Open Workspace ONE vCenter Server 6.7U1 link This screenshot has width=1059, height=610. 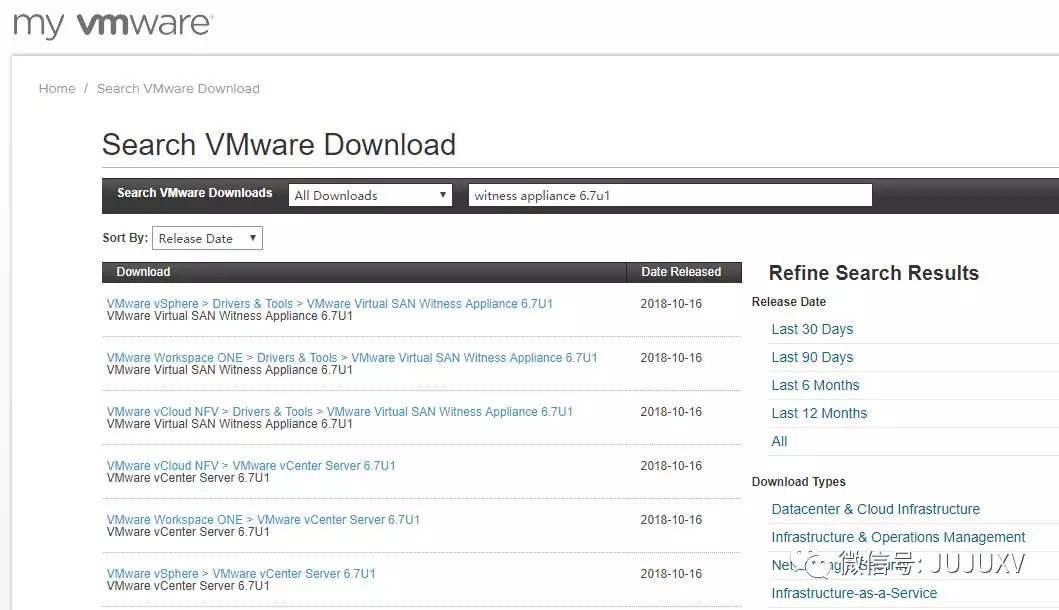pos(338,520)
